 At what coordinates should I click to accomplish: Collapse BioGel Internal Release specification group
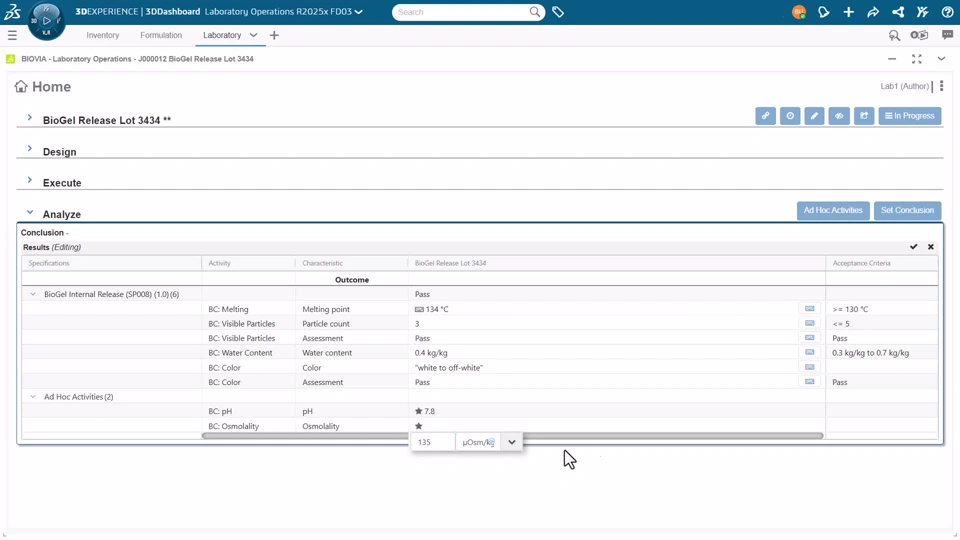(x=33, y=294)
